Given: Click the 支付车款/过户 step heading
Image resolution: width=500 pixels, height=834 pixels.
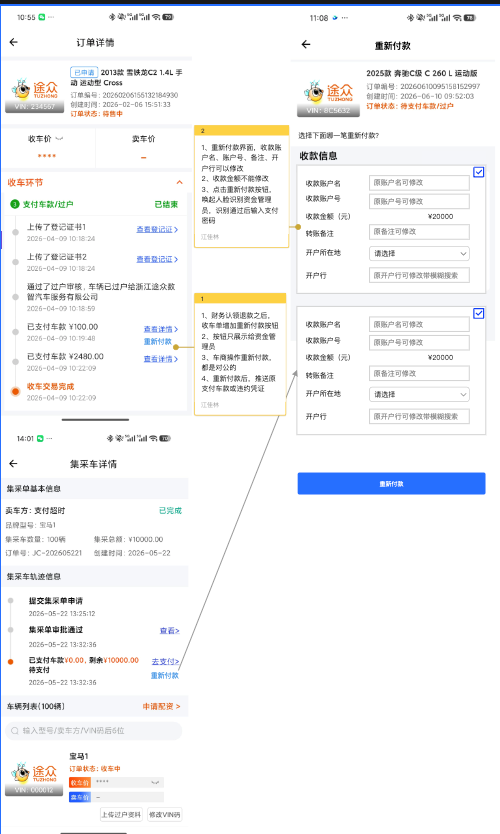Looking at the screenshot, I should (x=48, y=204).
